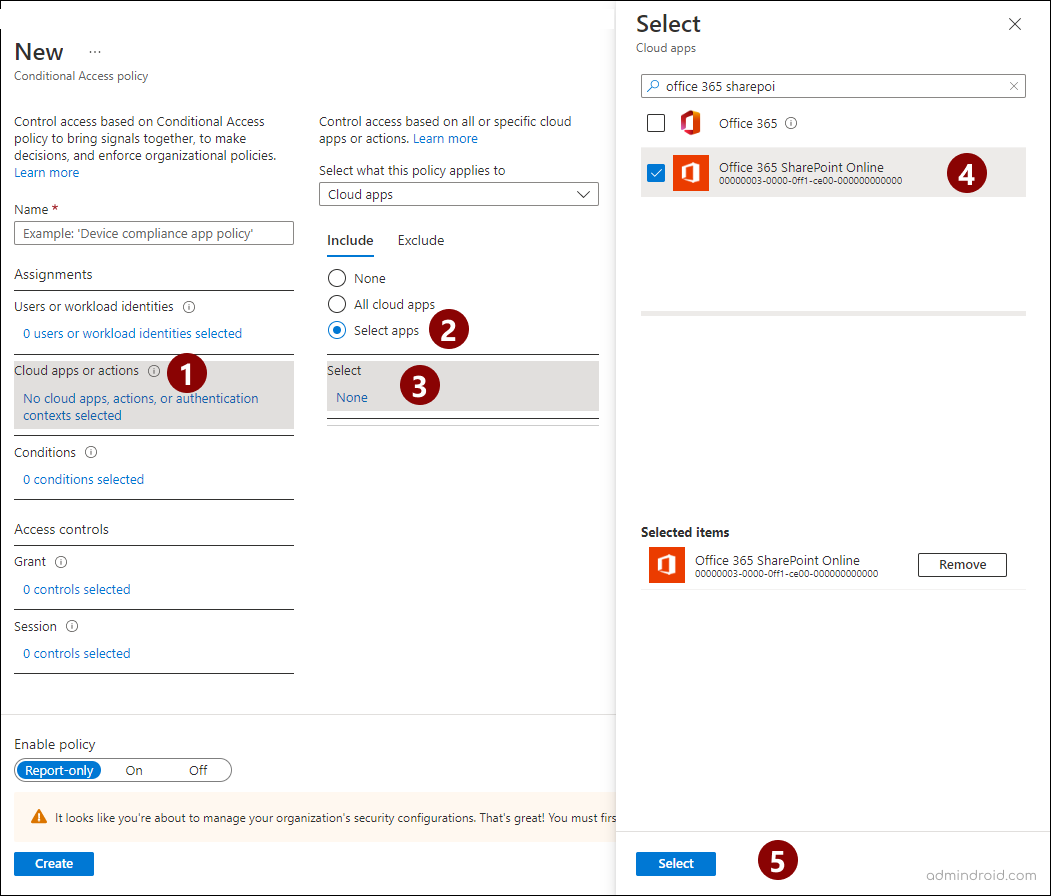Image resolution: width=1051 pixels, height=896 pixels.
Task: Open the info icon beside Cloud apps or actions
Action: pyautogui.click(x=153, y=370)
